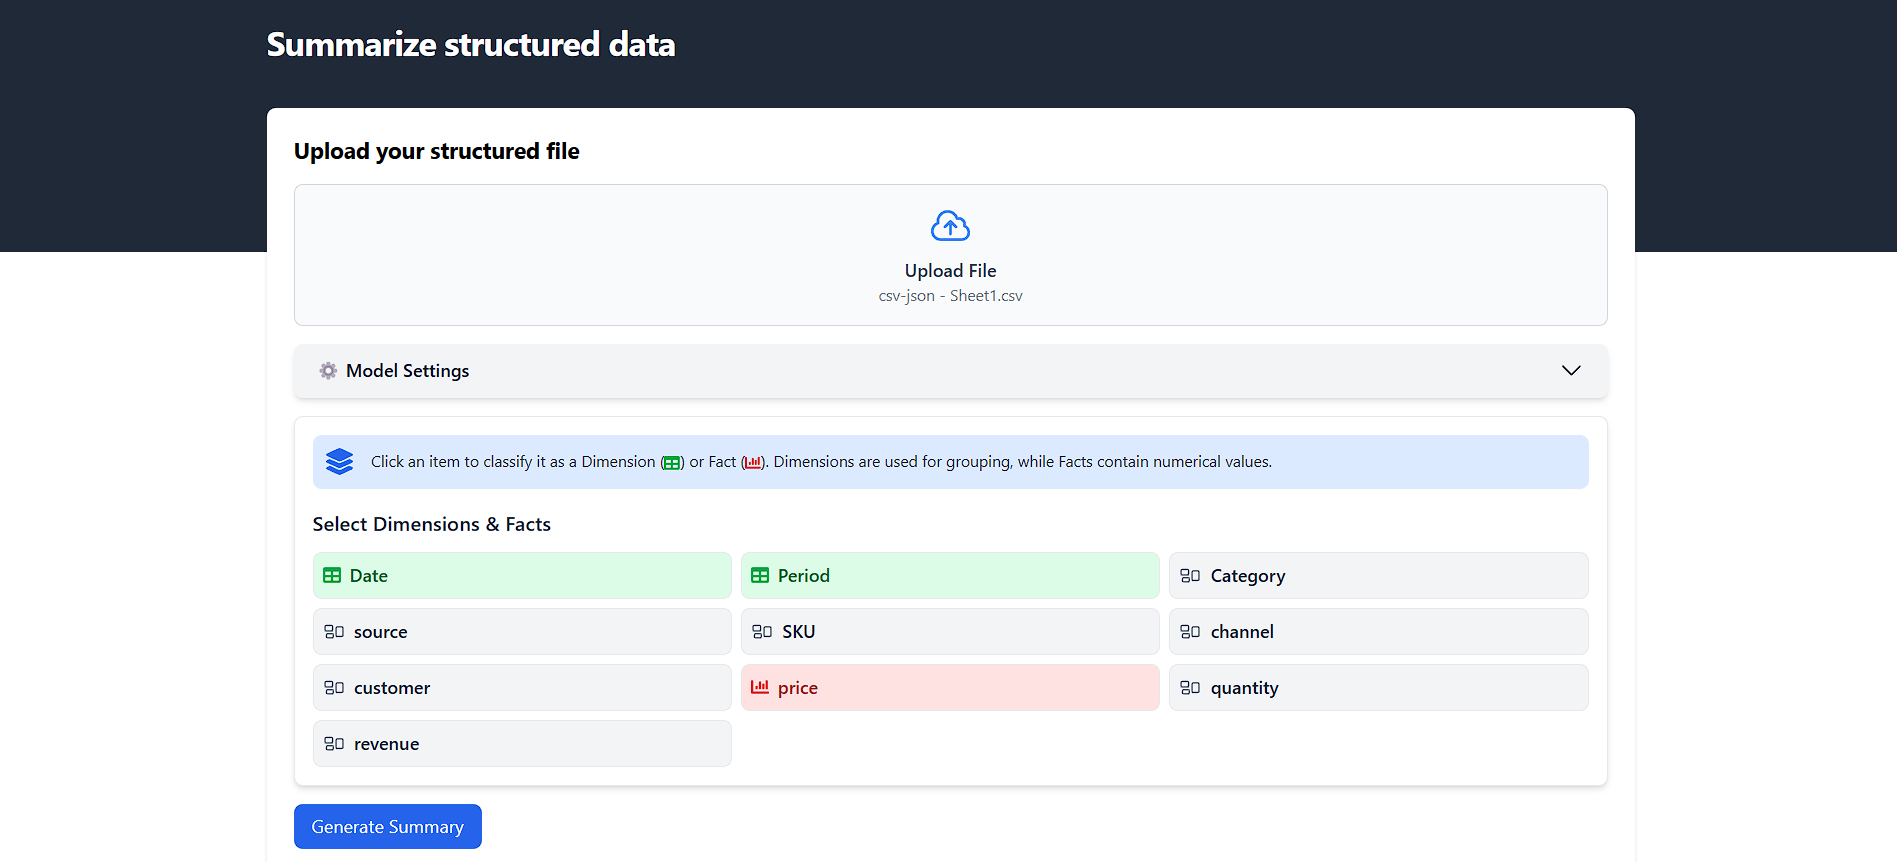This screenshot has height=862, width=1897.
Task: Click the red fact chart icon beside price
Action: [x=760, y=687]
